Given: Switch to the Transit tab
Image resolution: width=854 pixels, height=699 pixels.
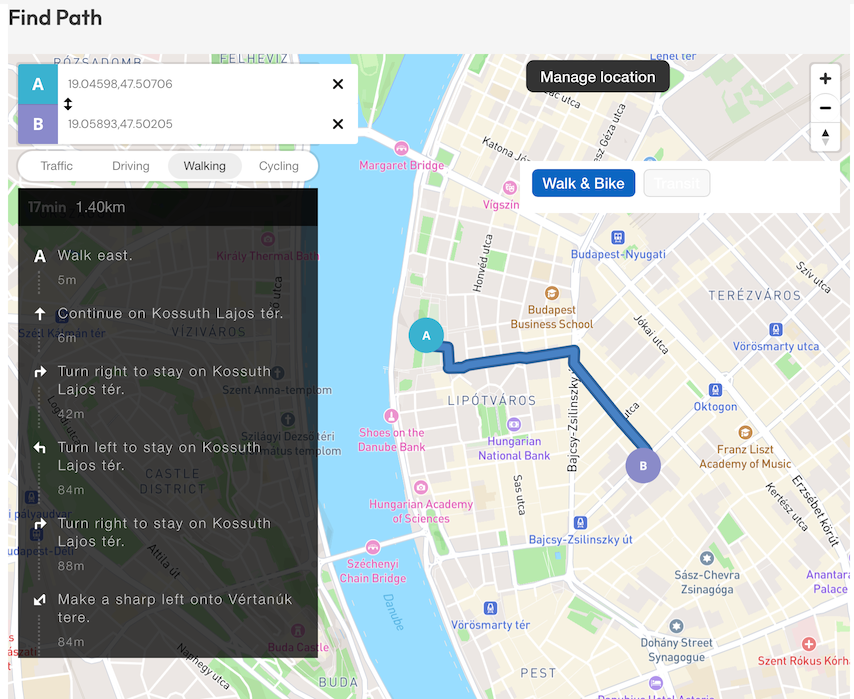Looking at the screenshot, I should (x=677, y=183).
